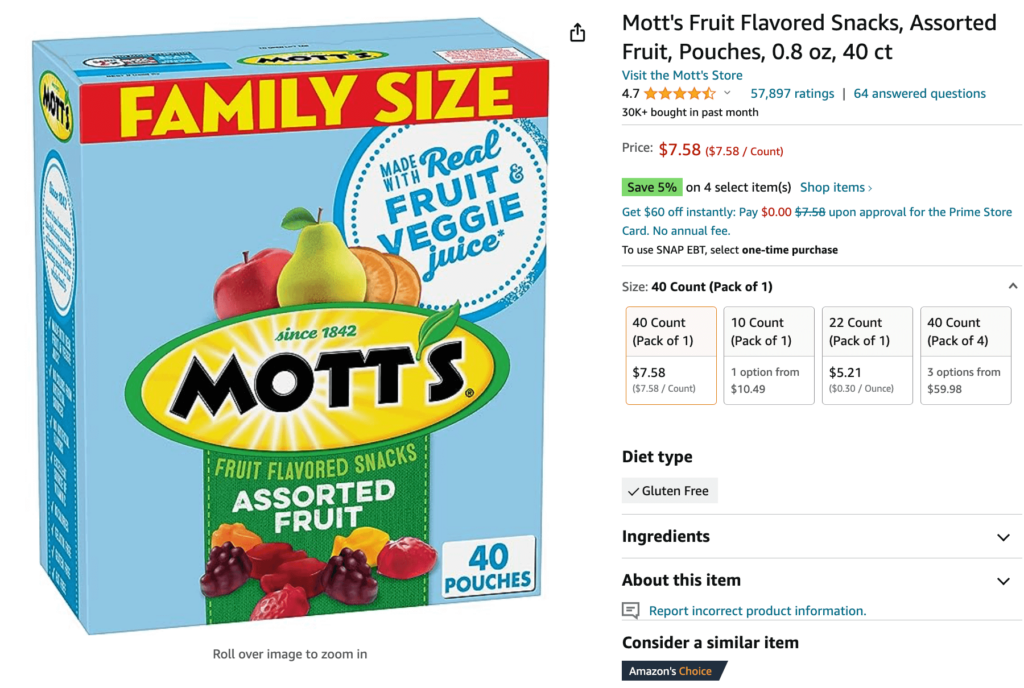Select 22 Count (Pack of 1) size option

pos(866,355)
